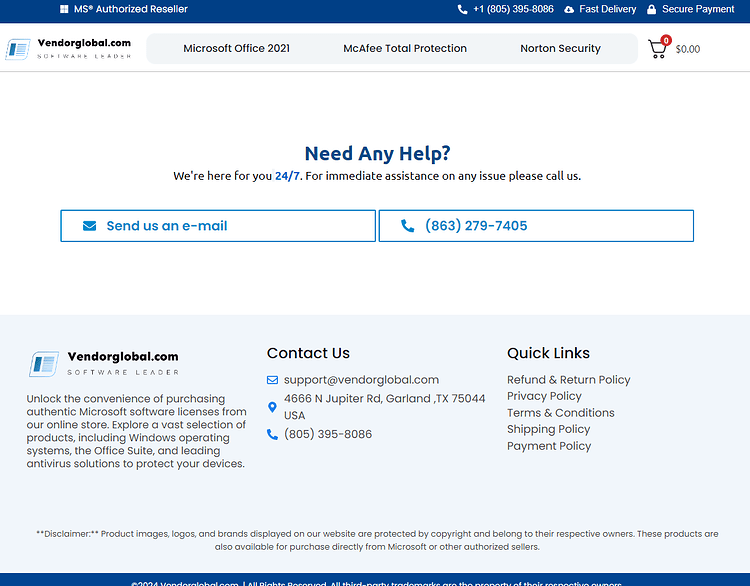Click the map pin icon beside the address

click(272, 407)
